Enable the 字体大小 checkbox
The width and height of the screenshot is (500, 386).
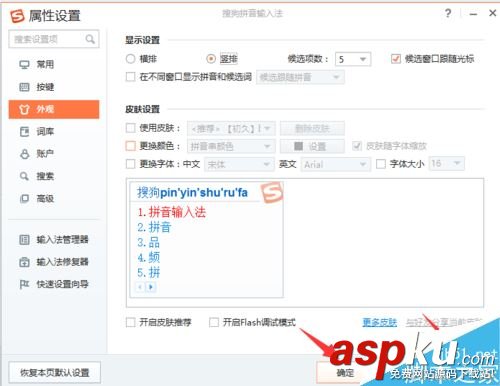381,164
